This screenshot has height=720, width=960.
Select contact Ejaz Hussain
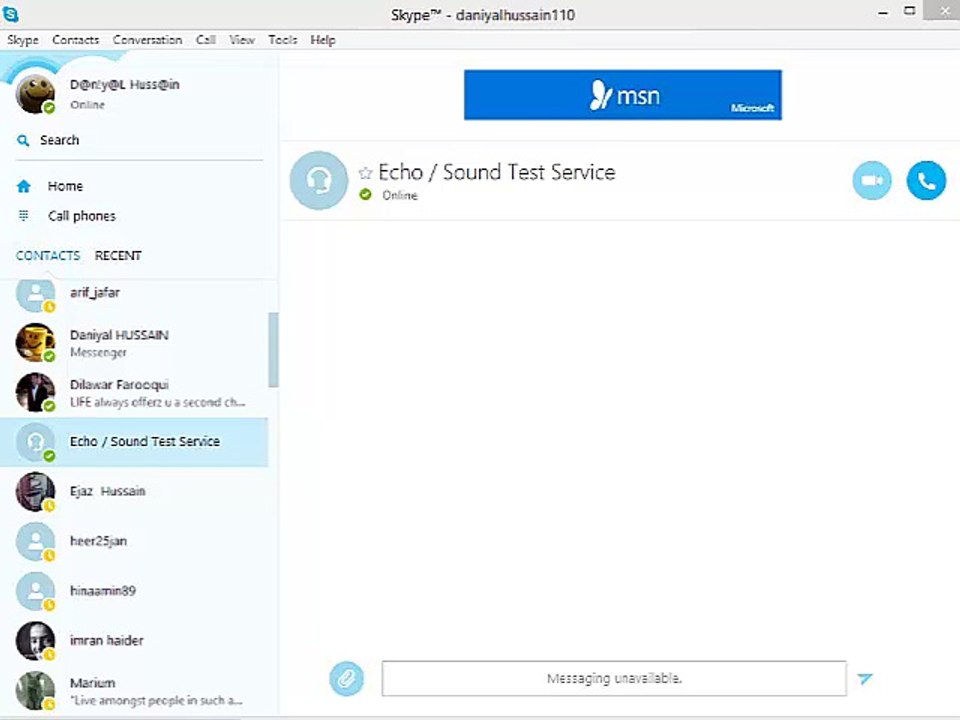pos(134,492)
